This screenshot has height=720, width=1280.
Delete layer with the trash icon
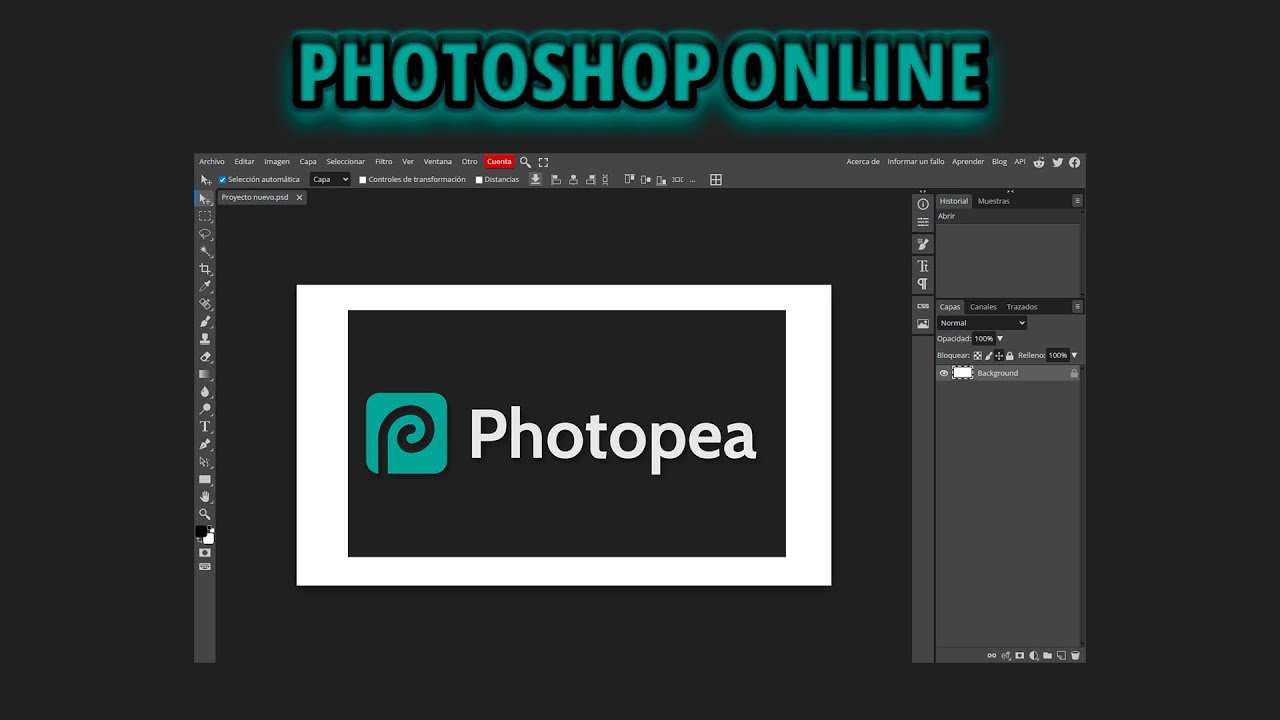(x=1075, y=656)
